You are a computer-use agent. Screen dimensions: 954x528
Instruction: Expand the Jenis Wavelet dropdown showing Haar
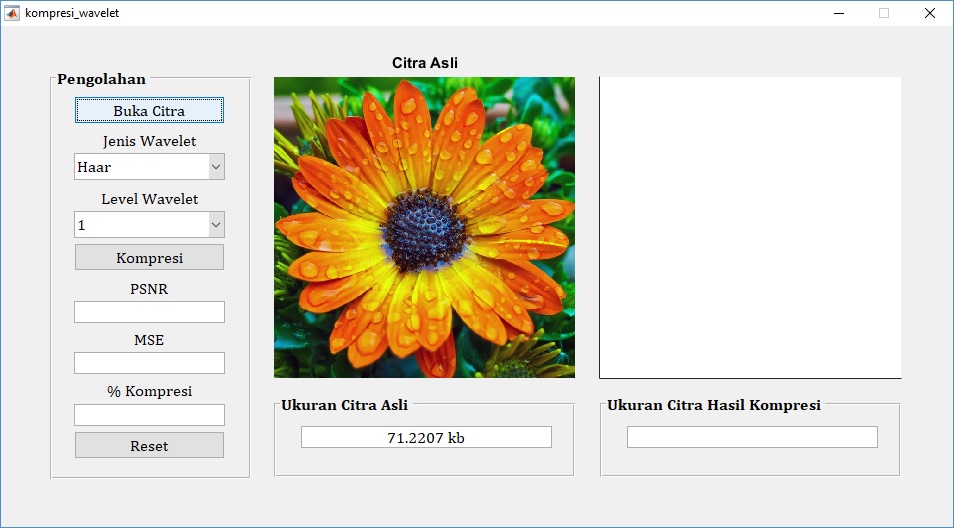149,167
